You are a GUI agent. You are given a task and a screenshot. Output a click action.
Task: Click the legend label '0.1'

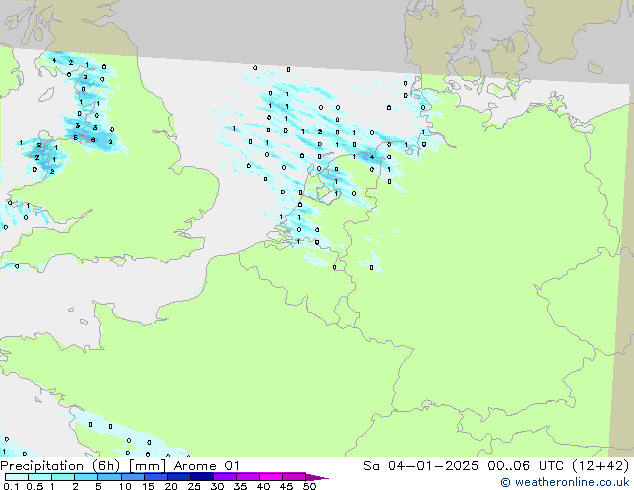[x=11, y=486]
